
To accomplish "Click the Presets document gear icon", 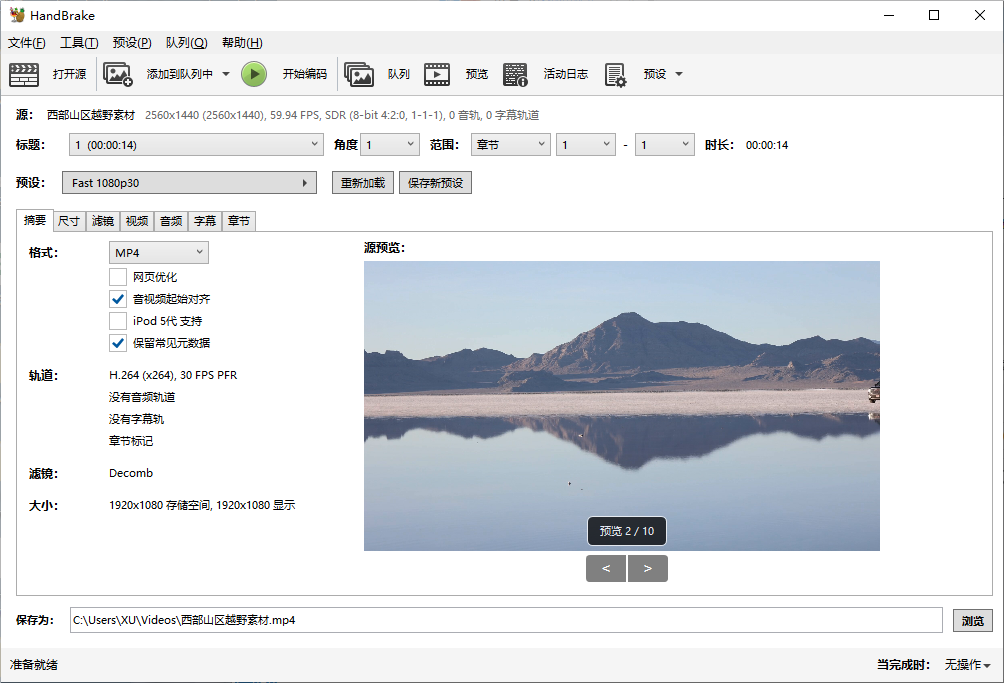I will pyautogui.click(x=615, y=74).
